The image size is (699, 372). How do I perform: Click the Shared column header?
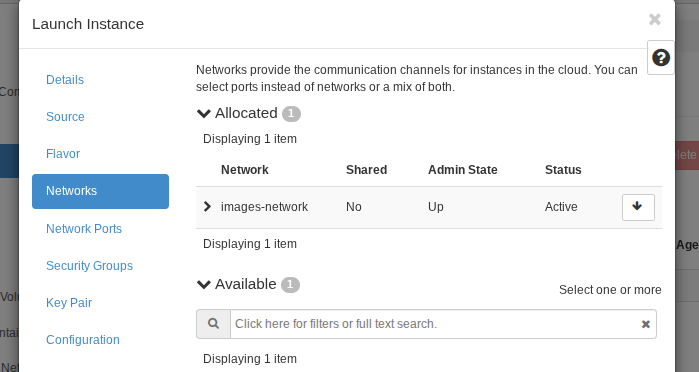[366, 170]
